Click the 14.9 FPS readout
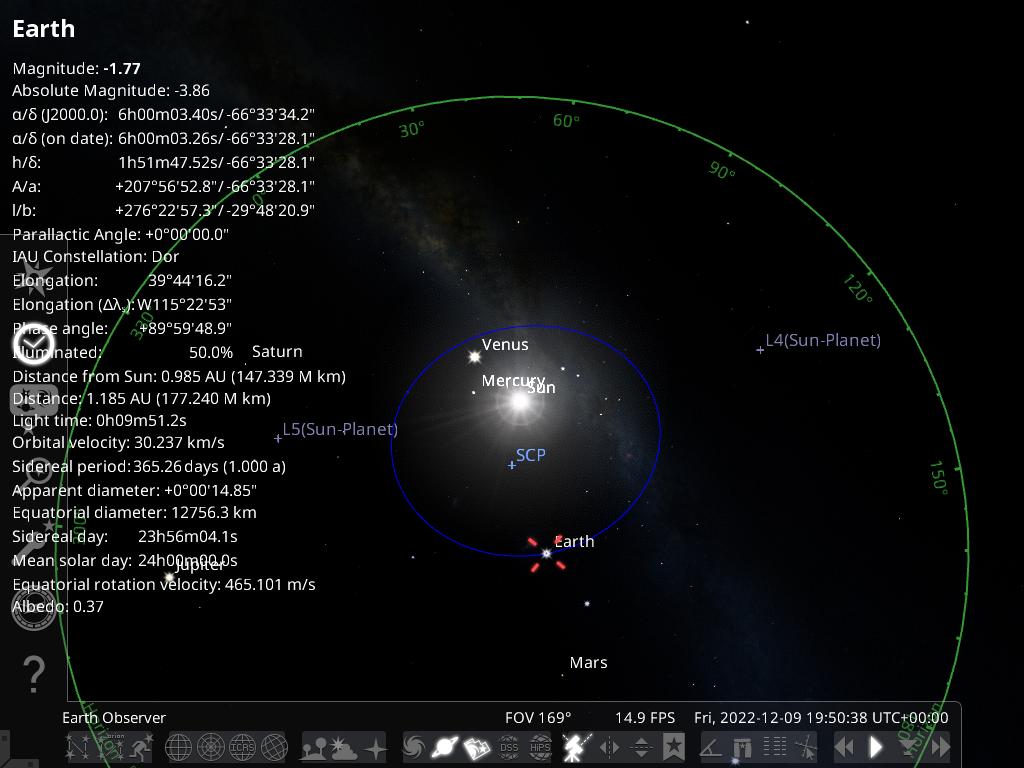The height and width of the screenshot is (768, 1024). (x=645, y=718)
